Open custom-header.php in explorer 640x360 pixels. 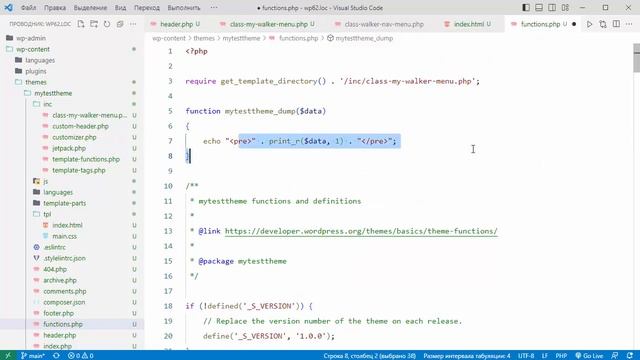(80, 126)
